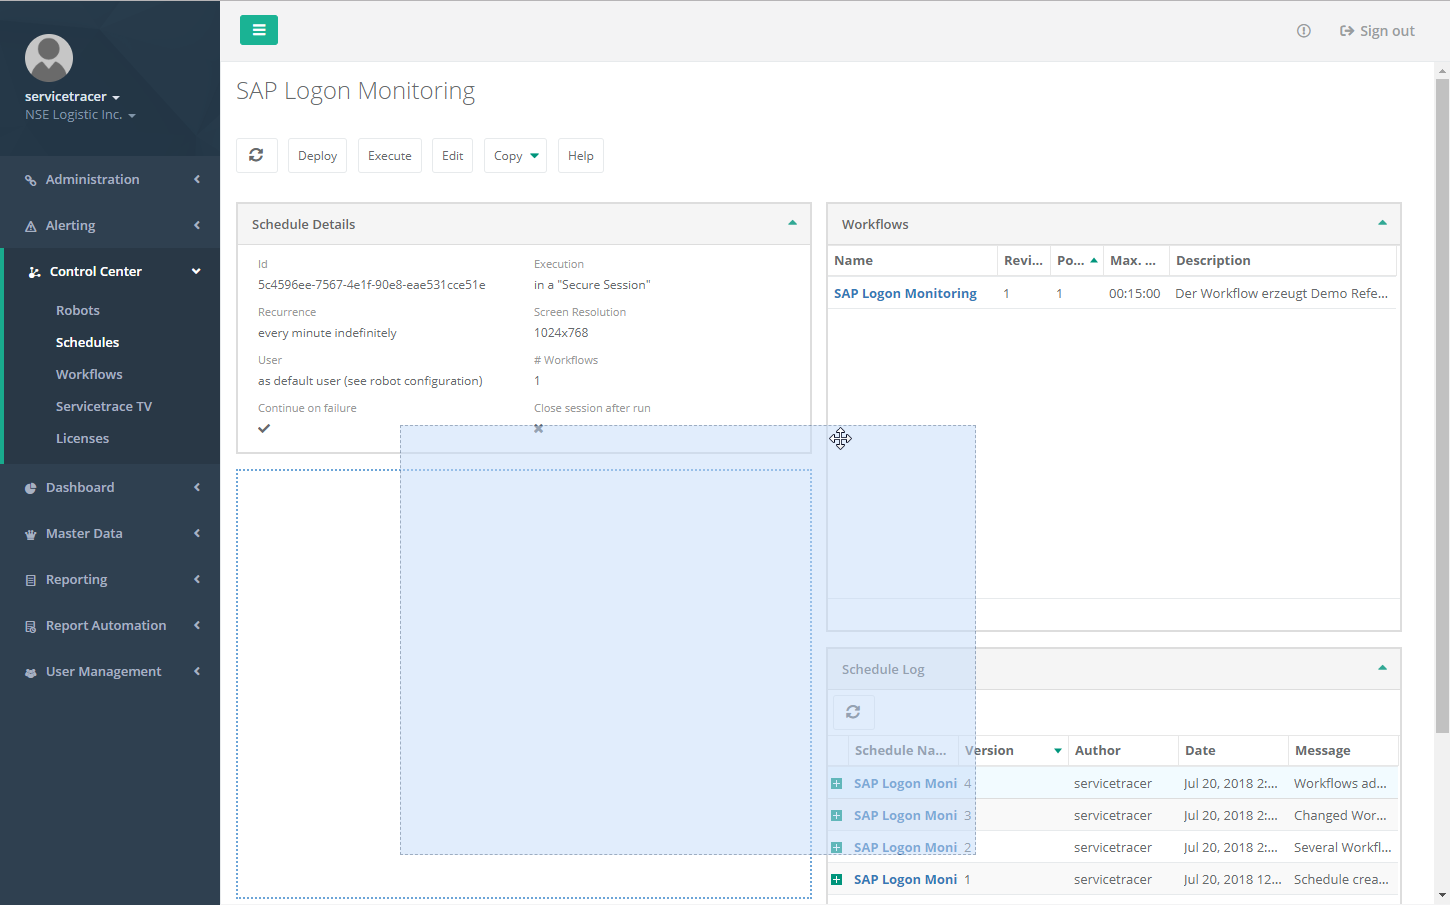The image size is (1450, 905).
Task: Expand the User Management sidebar menu
Action: pyautogui.click(x=110, y=671)
